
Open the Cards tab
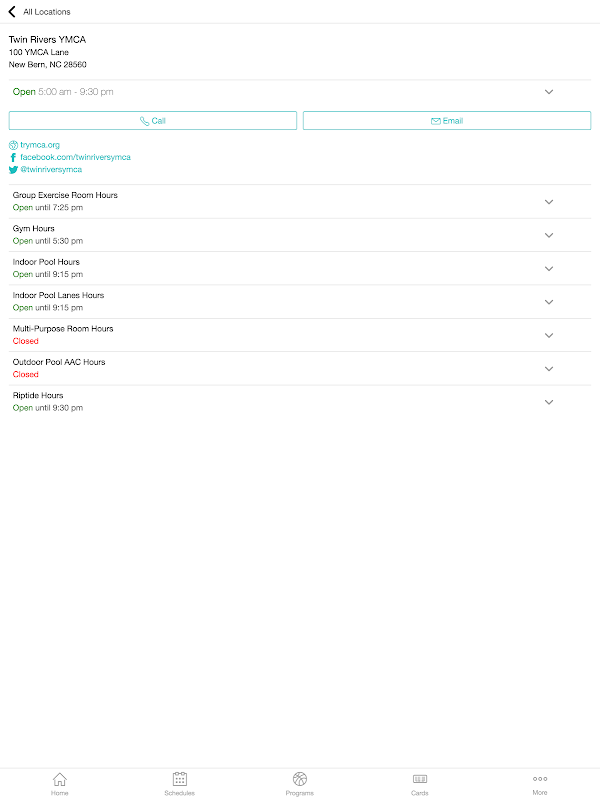pos(420,784)
